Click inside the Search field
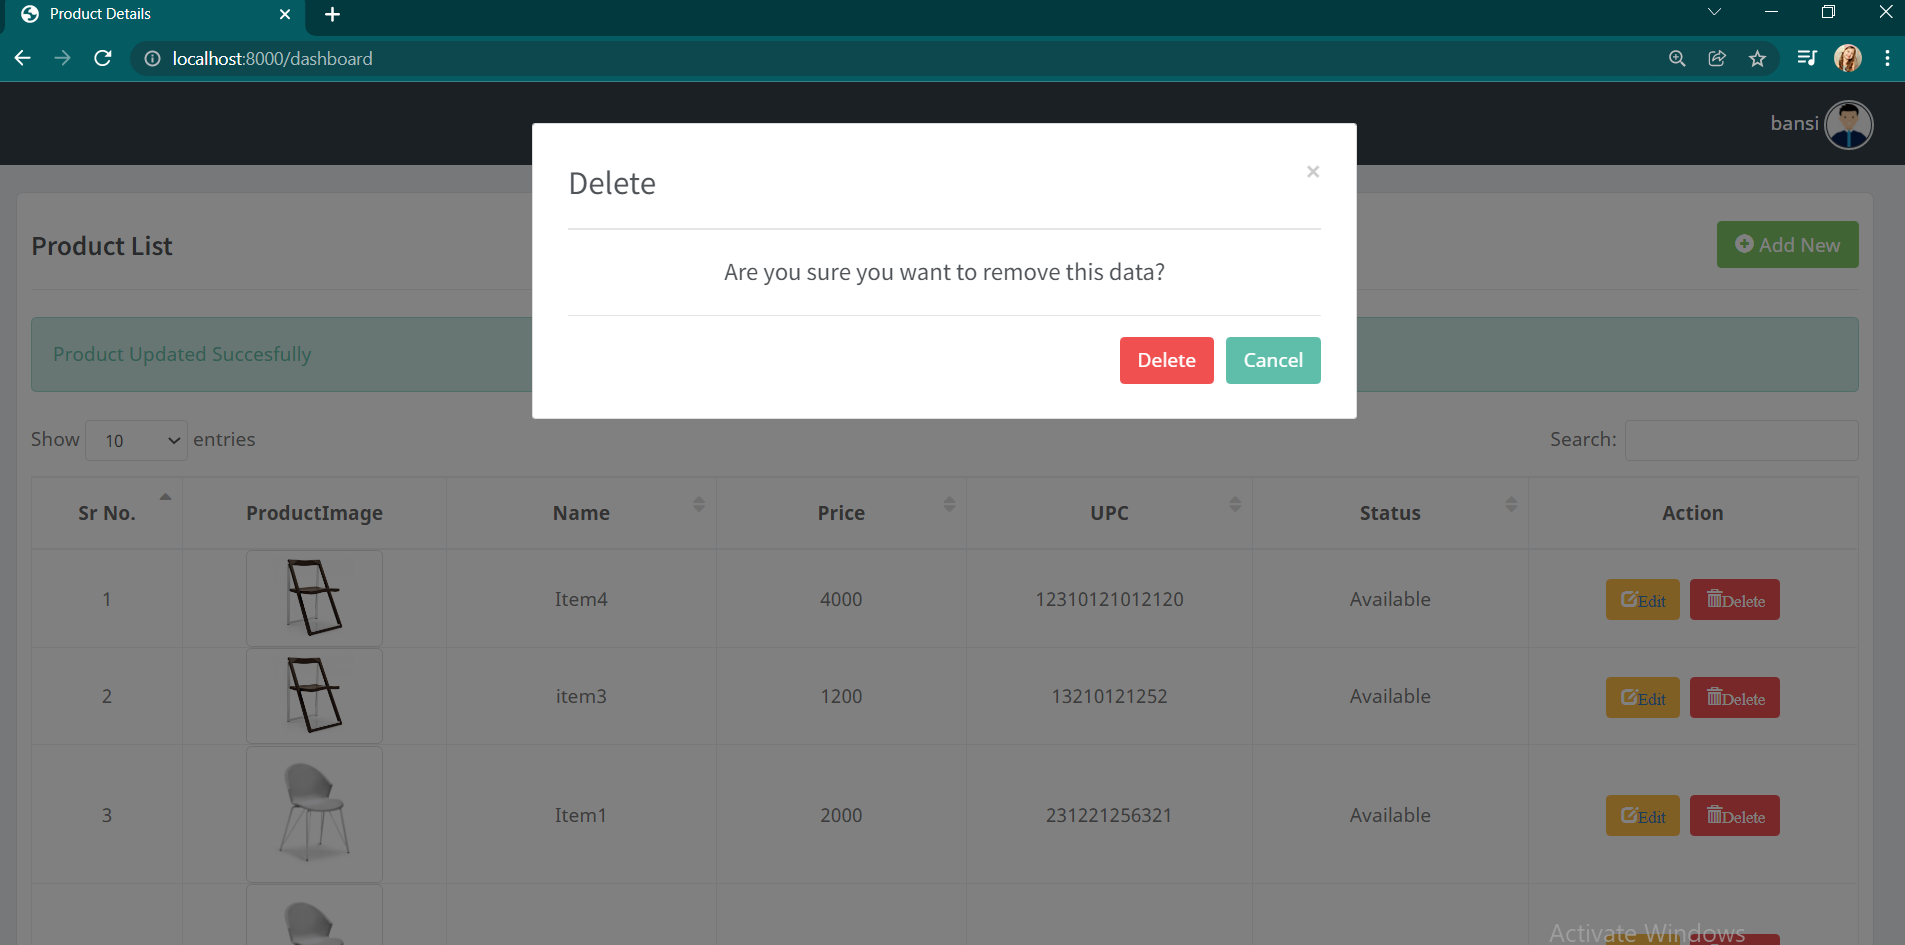Screen dimensions: 1905x945 (1740, 440)
